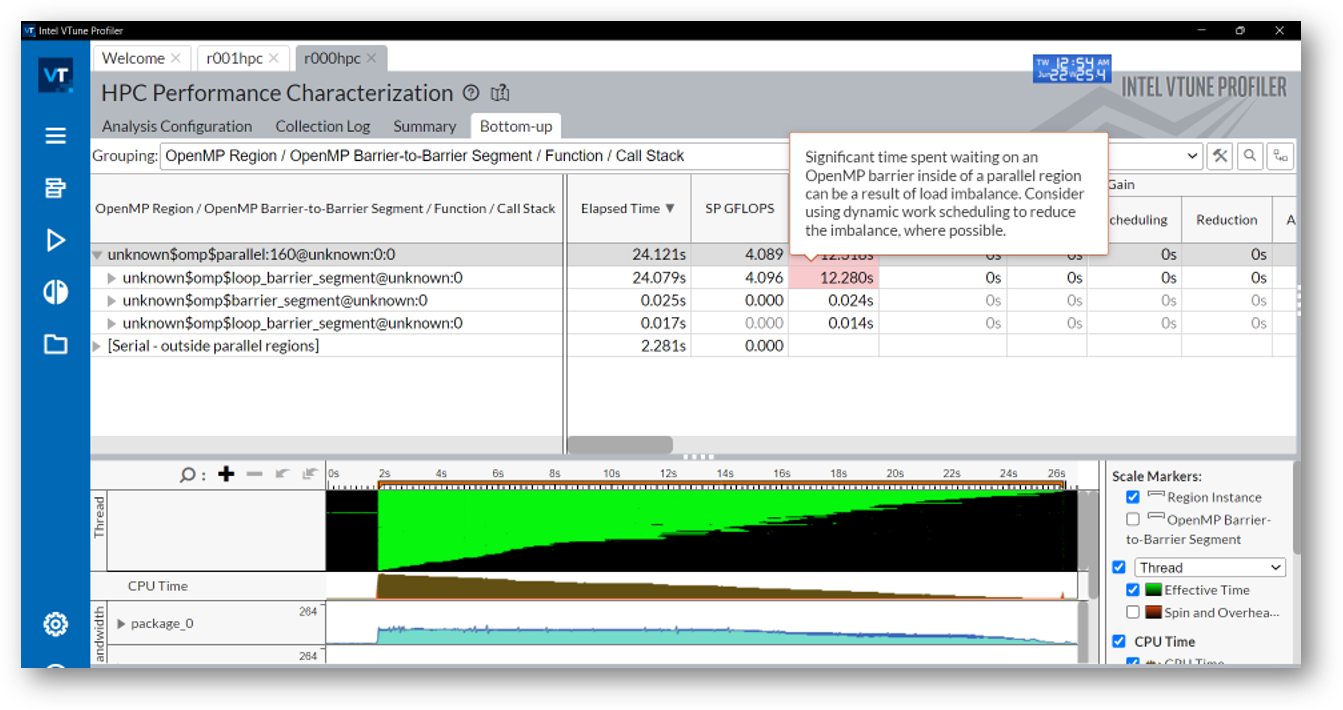Click the search magnifier icon next to Grouping

click(1250, 156)
